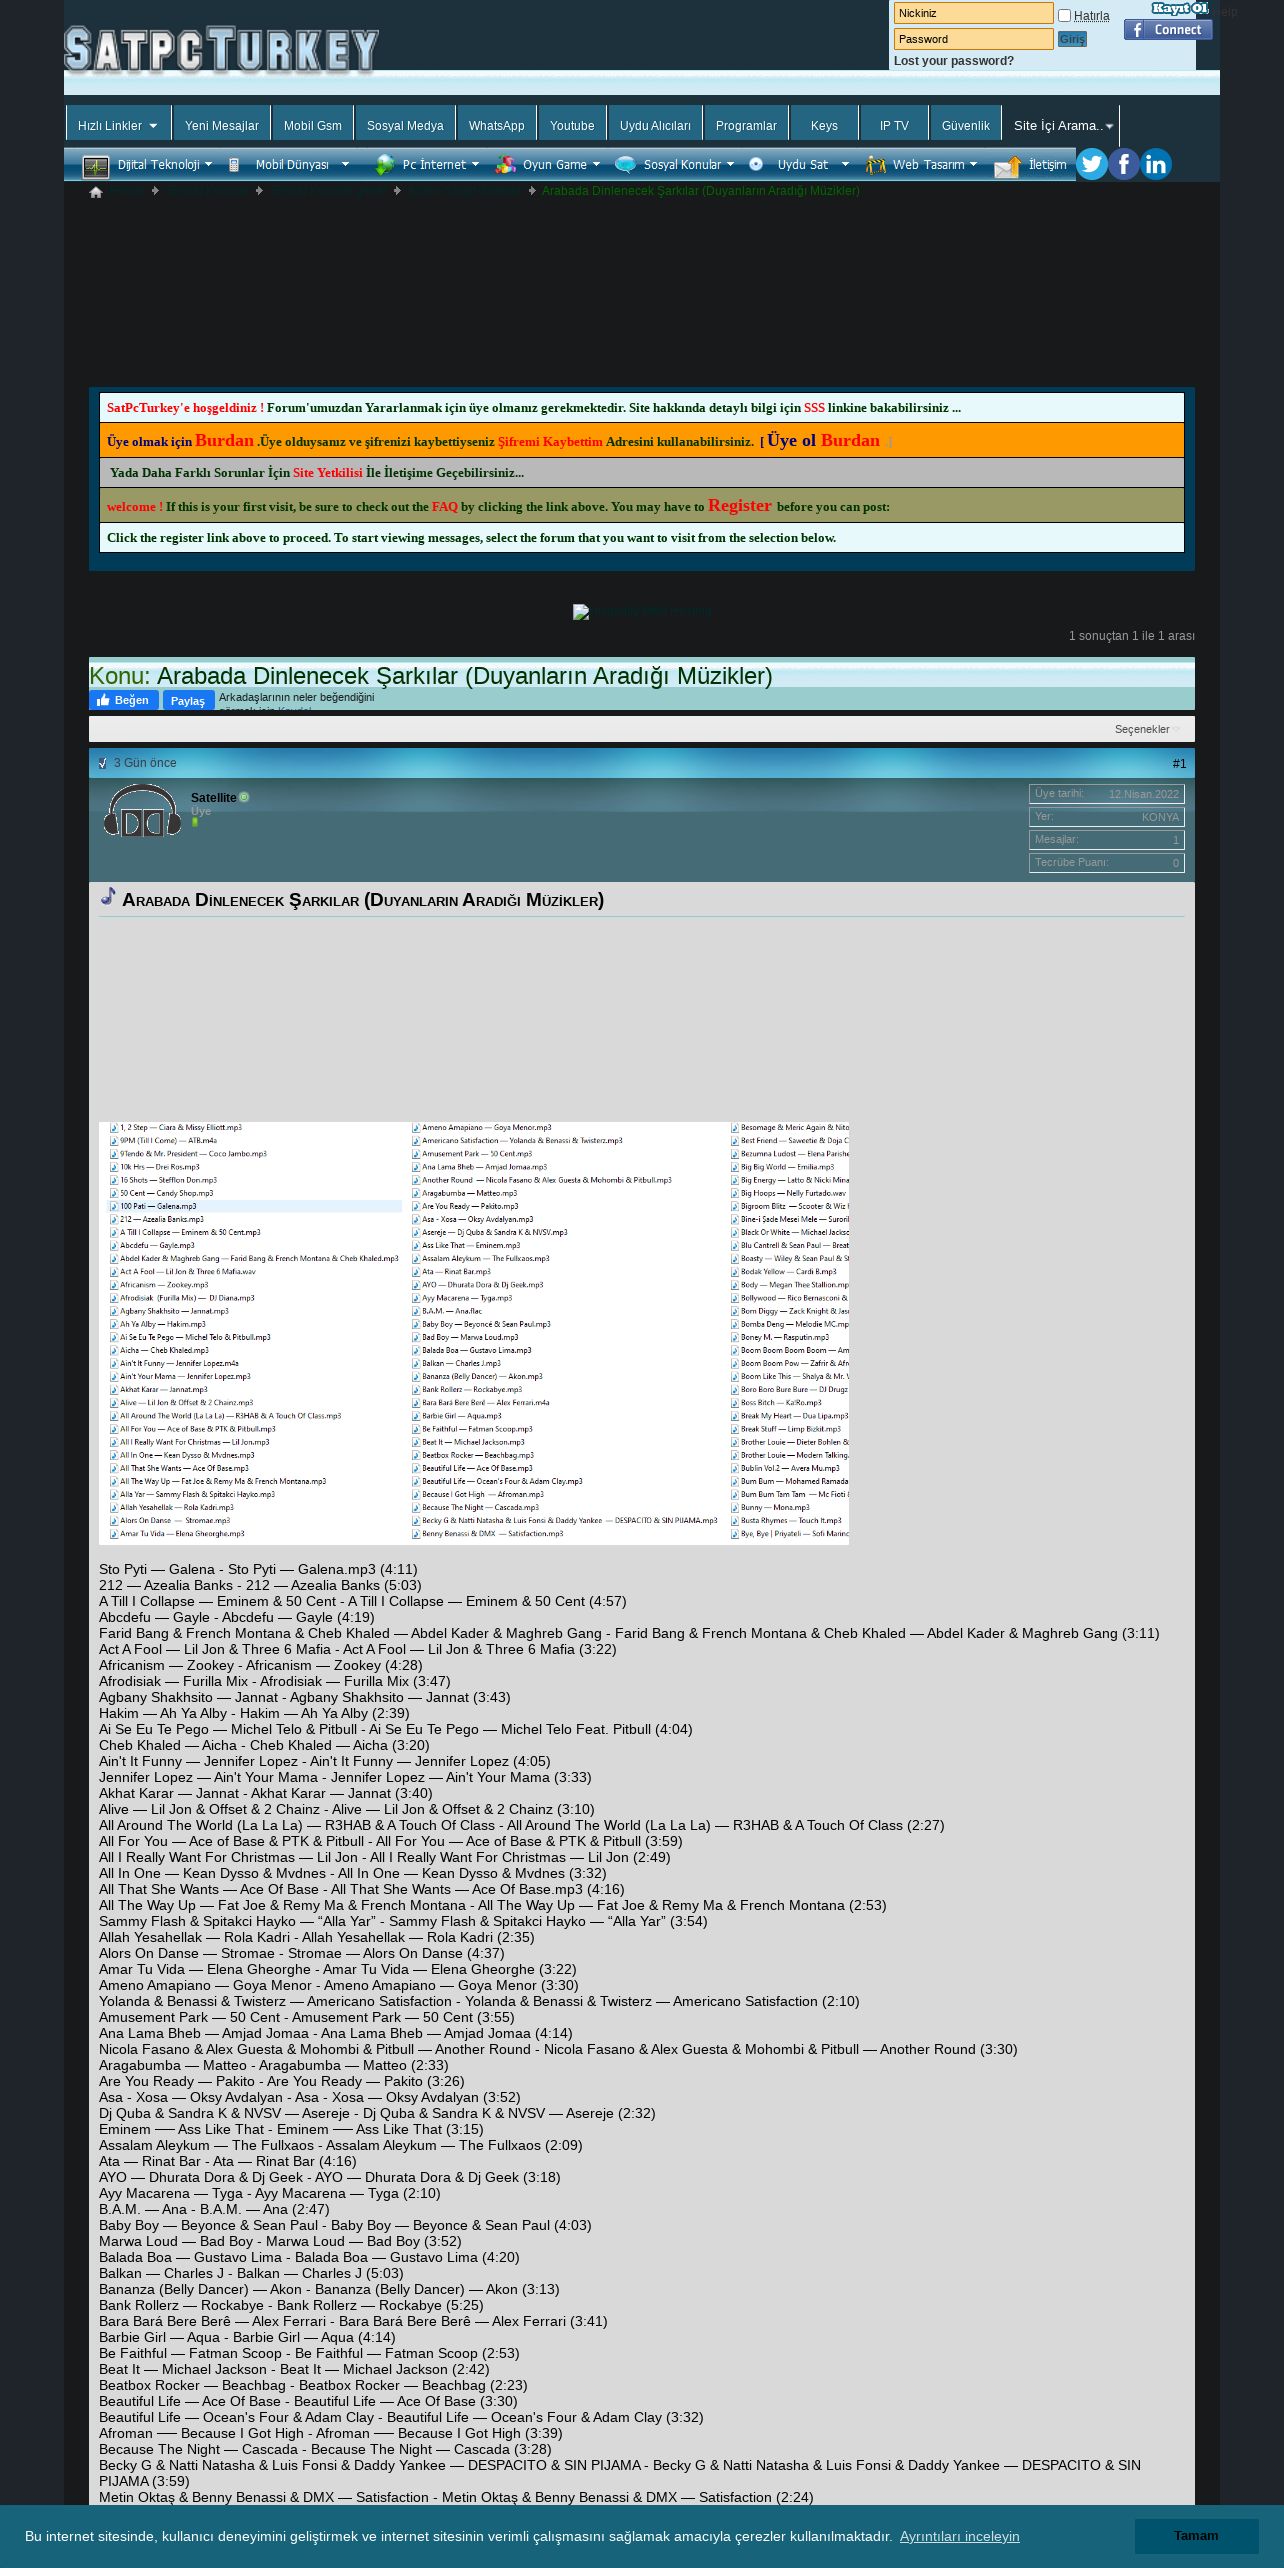Open the song list screenshot thumbnail

pos(474,1333)
